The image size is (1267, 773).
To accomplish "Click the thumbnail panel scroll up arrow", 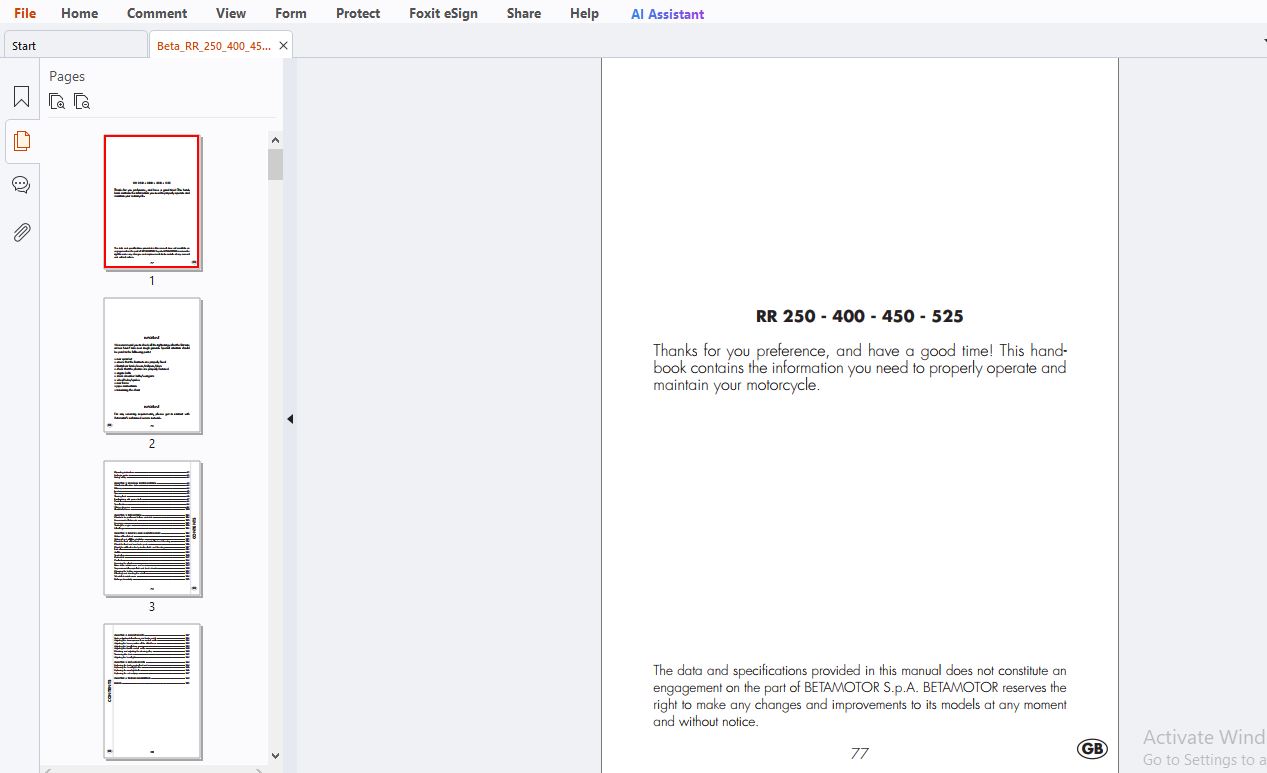I will [x=275, y=140].
